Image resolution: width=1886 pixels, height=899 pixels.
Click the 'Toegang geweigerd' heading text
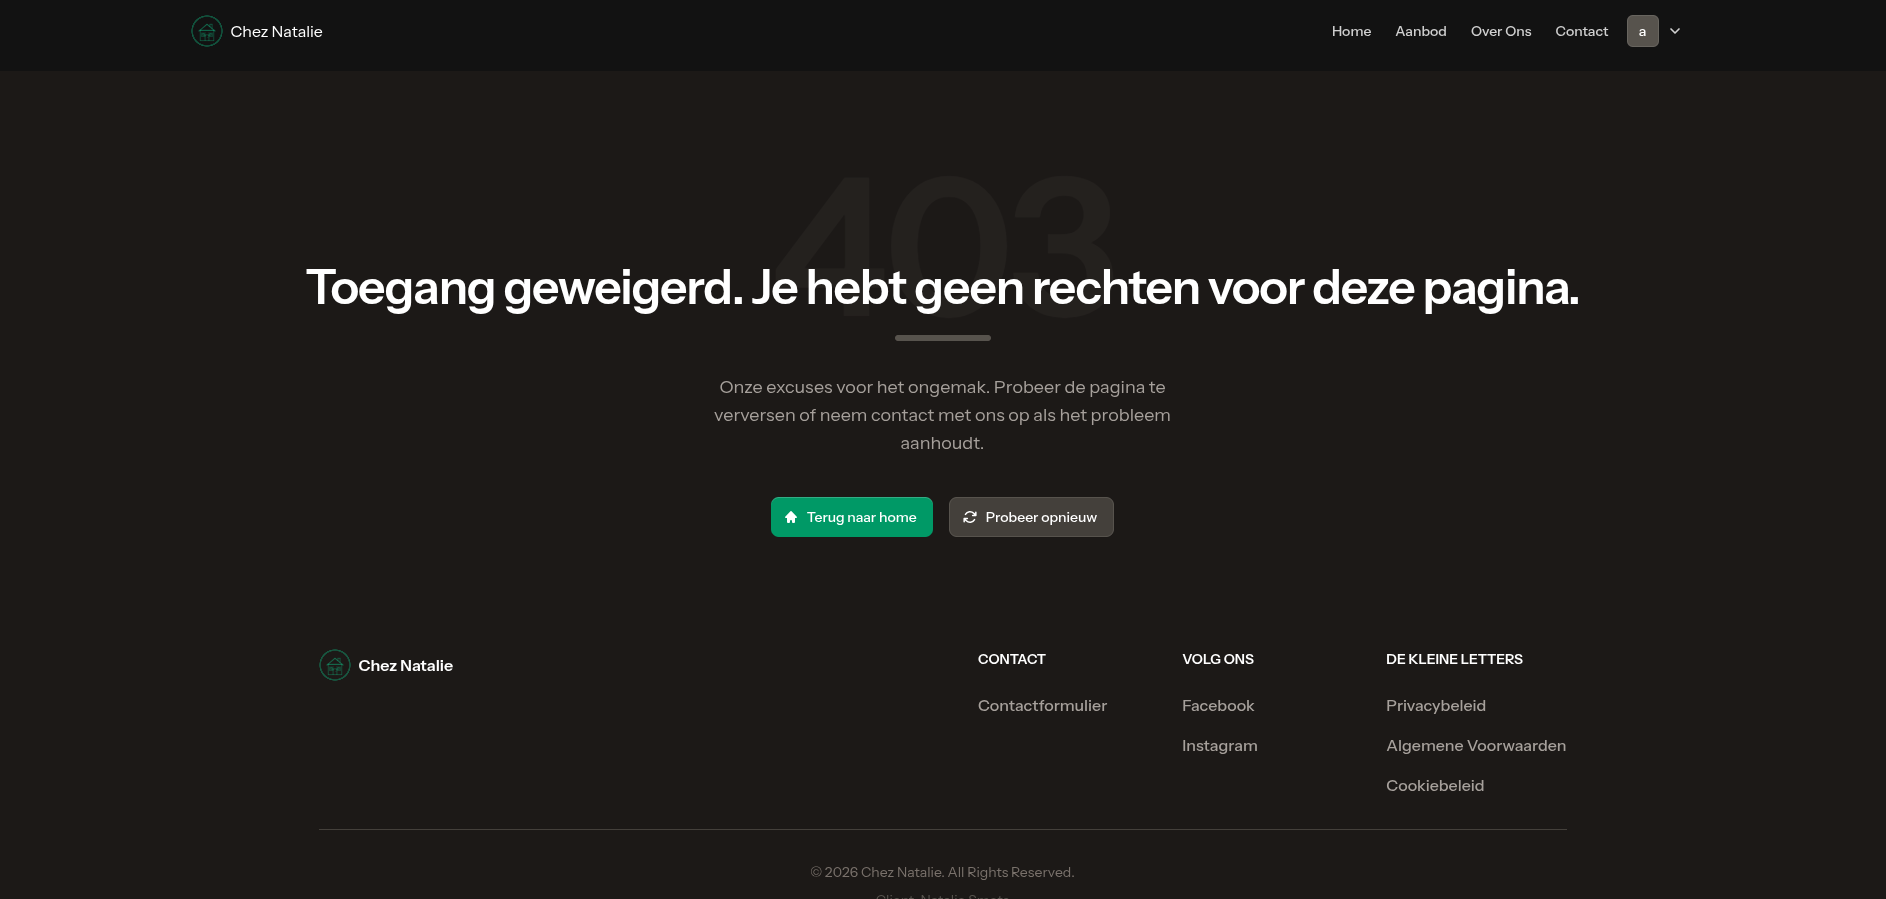pyautogui.click(x=942, y=288)
